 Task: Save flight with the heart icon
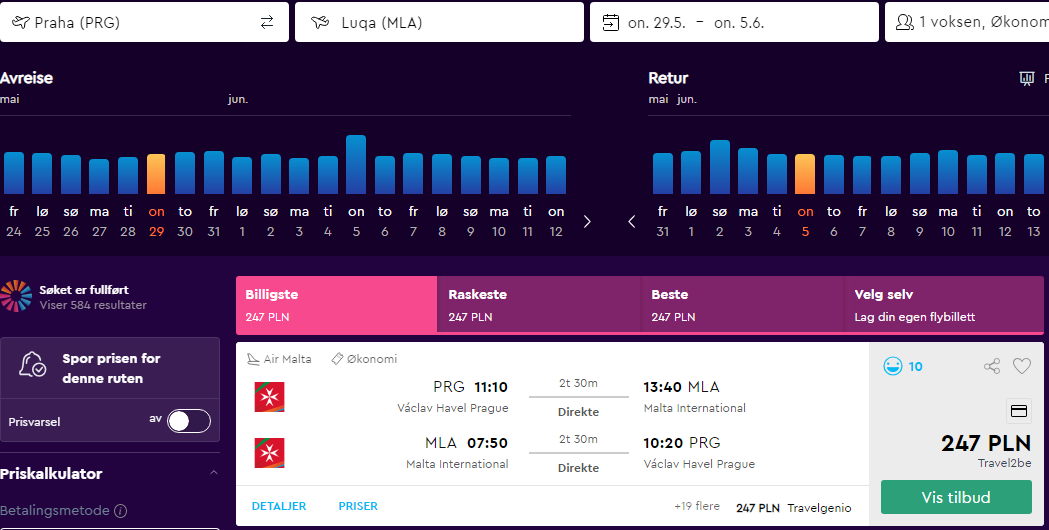1022,366
